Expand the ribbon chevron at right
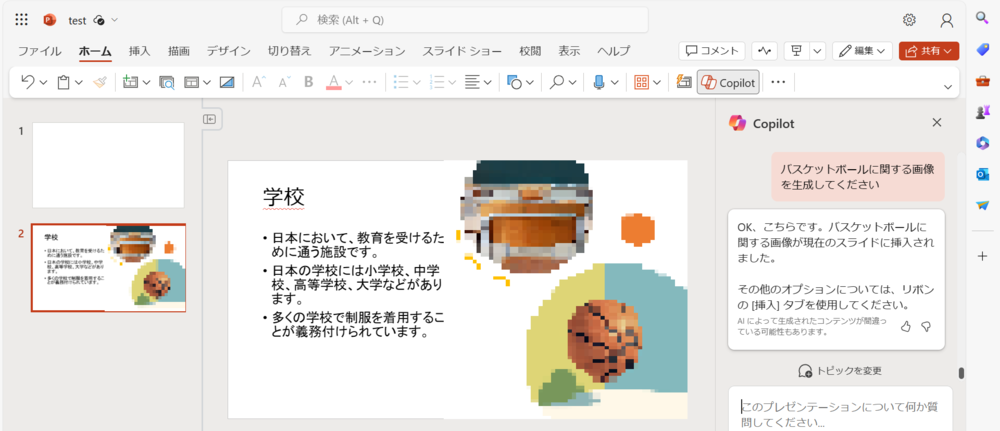 pos(948,87)
